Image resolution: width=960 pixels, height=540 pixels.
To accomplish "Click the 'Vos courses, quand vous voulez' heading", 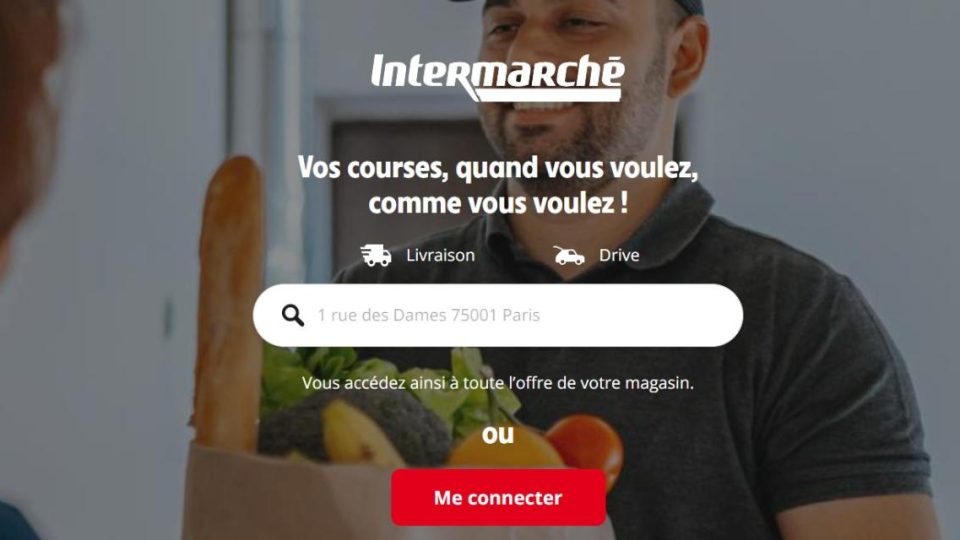I will (498, 168).
